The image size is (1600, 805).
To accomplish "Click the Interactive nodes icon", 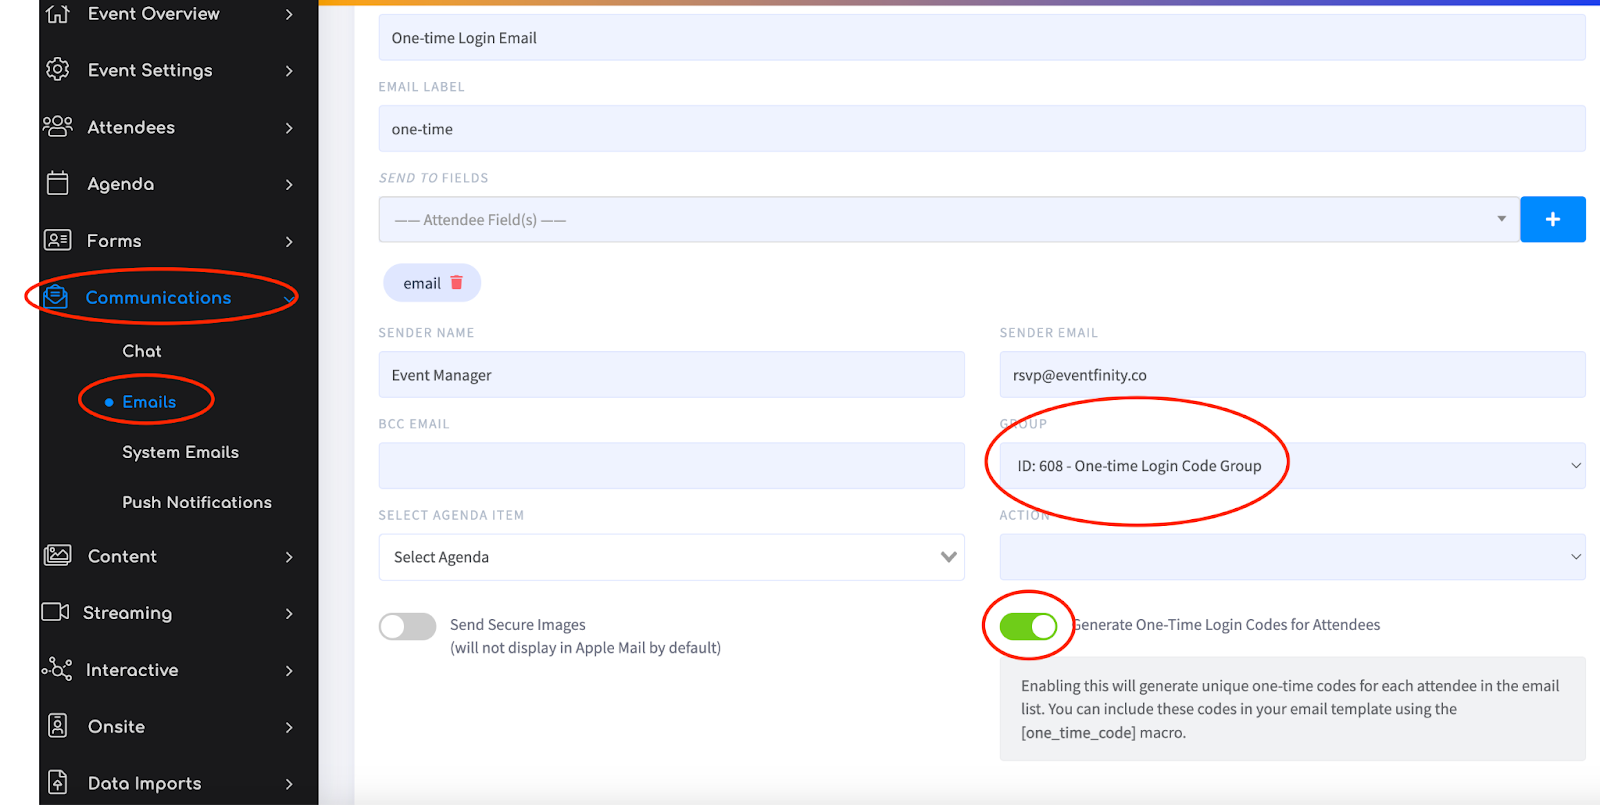I will pos(57,669).
